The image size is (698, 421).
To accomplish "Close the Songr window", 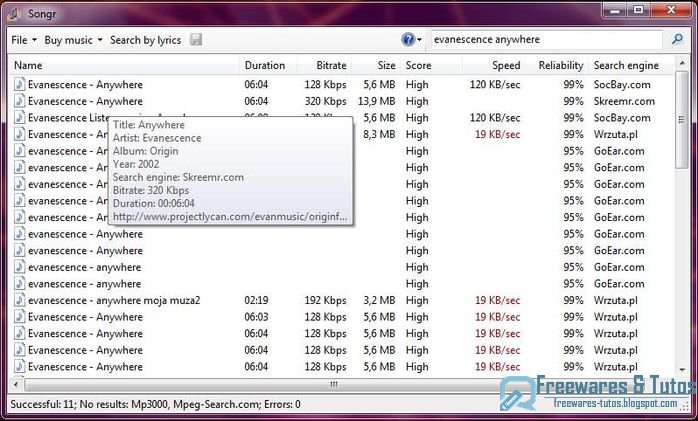I will coord(671,10).
